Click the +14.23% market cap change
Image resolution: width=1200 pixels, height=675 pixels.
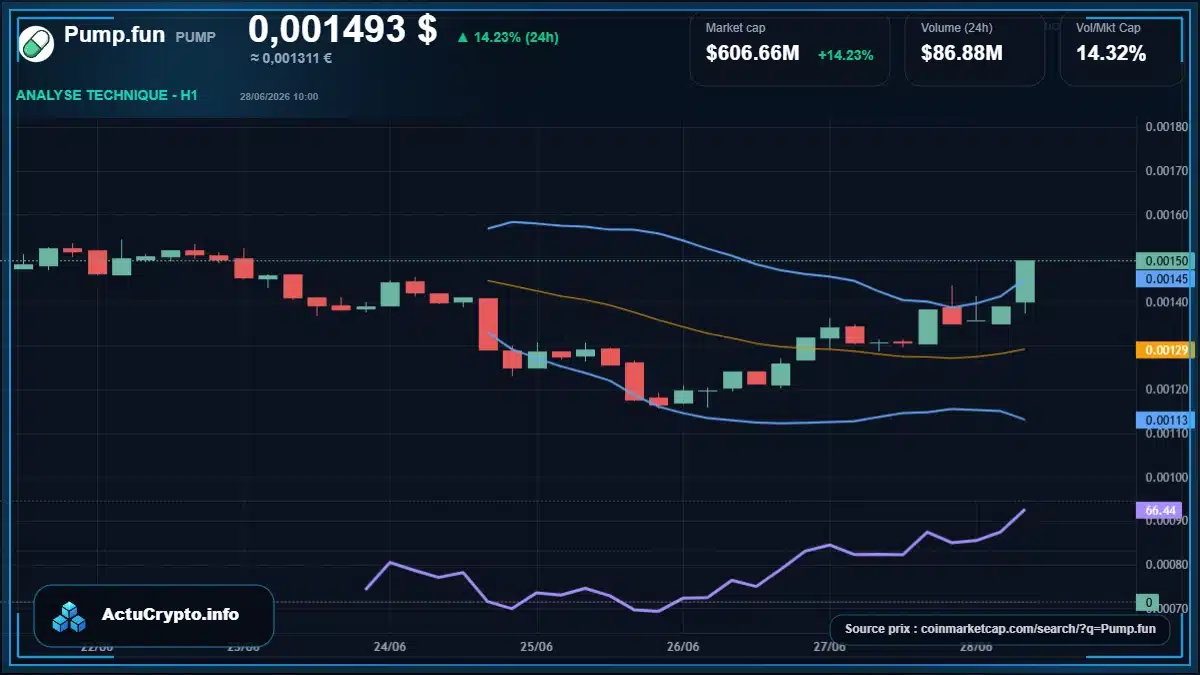pyautogui.click(x=845, y=55)
